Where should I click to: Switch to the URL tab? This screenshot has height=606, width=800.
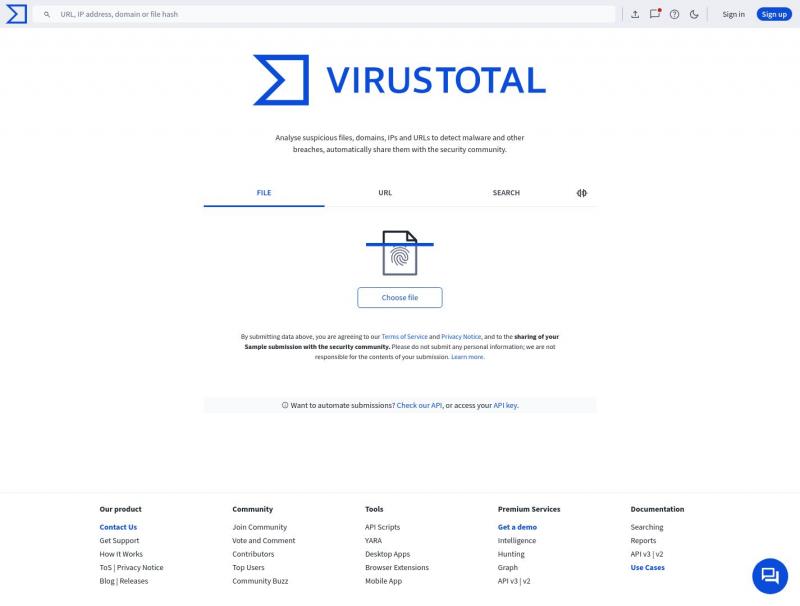385,193
